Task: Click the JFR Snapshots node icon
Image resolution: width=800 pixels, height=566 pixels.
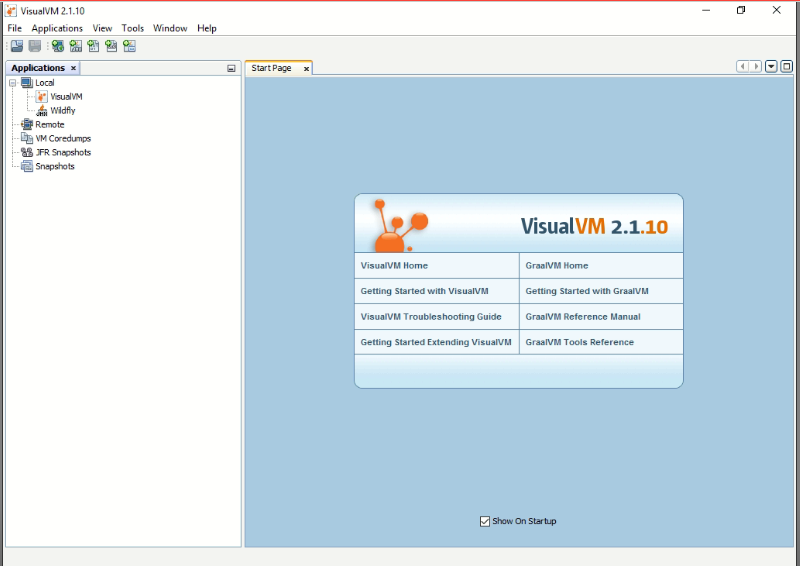Action: pos(27,152)
